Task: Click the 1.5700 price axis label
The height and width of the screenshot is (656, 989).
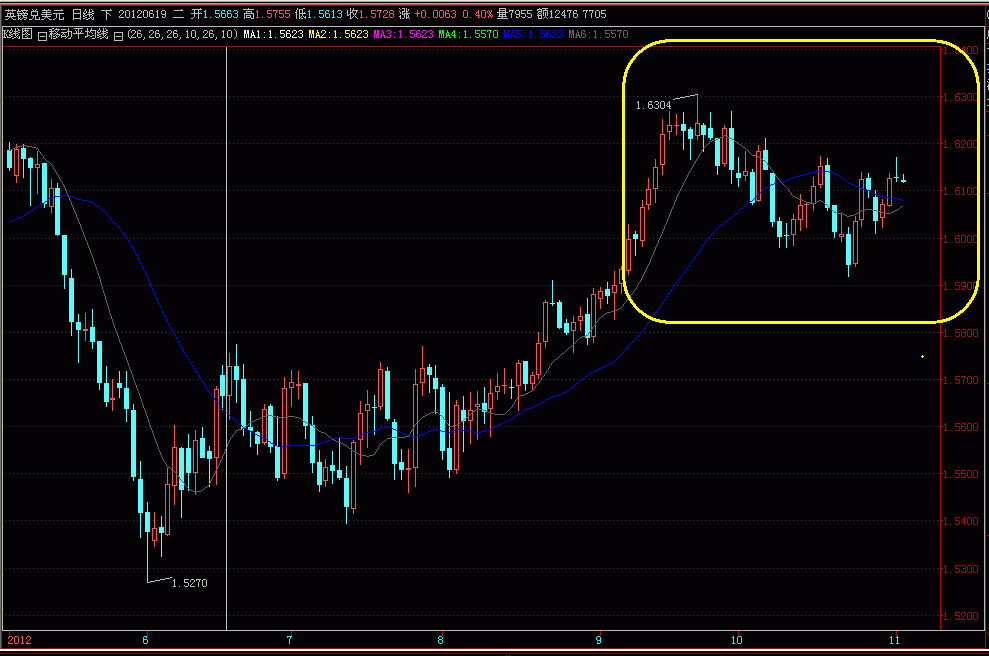Action: click(x=960, y=380)
